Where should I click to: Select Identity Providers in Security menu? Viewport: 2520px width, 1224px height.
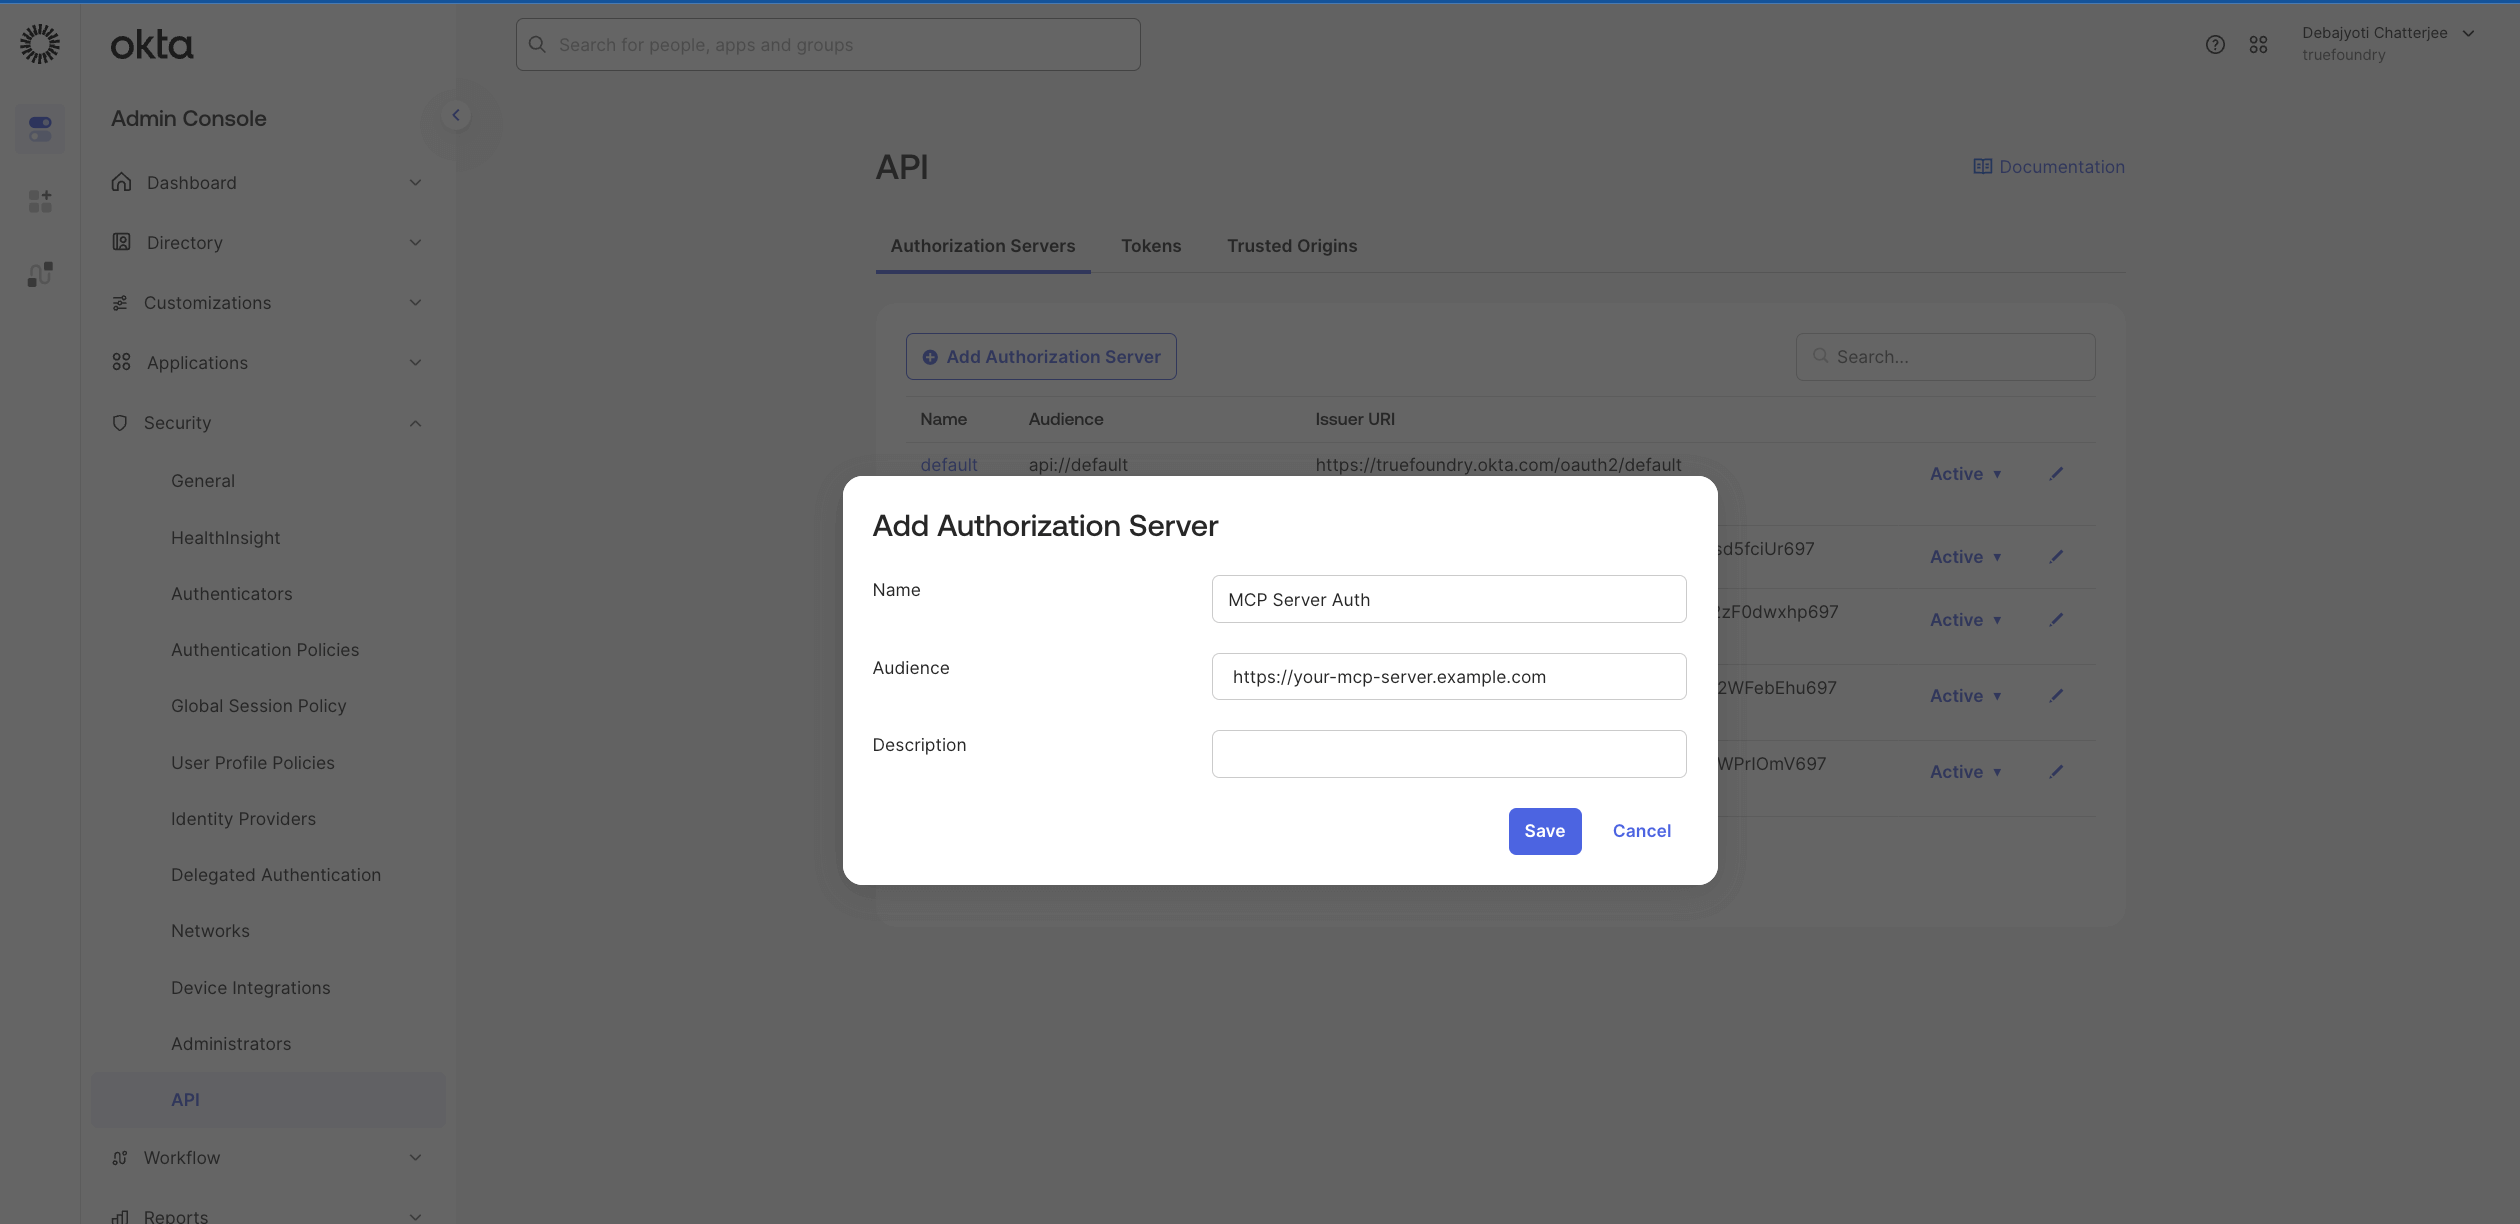(x=243, y=819)
